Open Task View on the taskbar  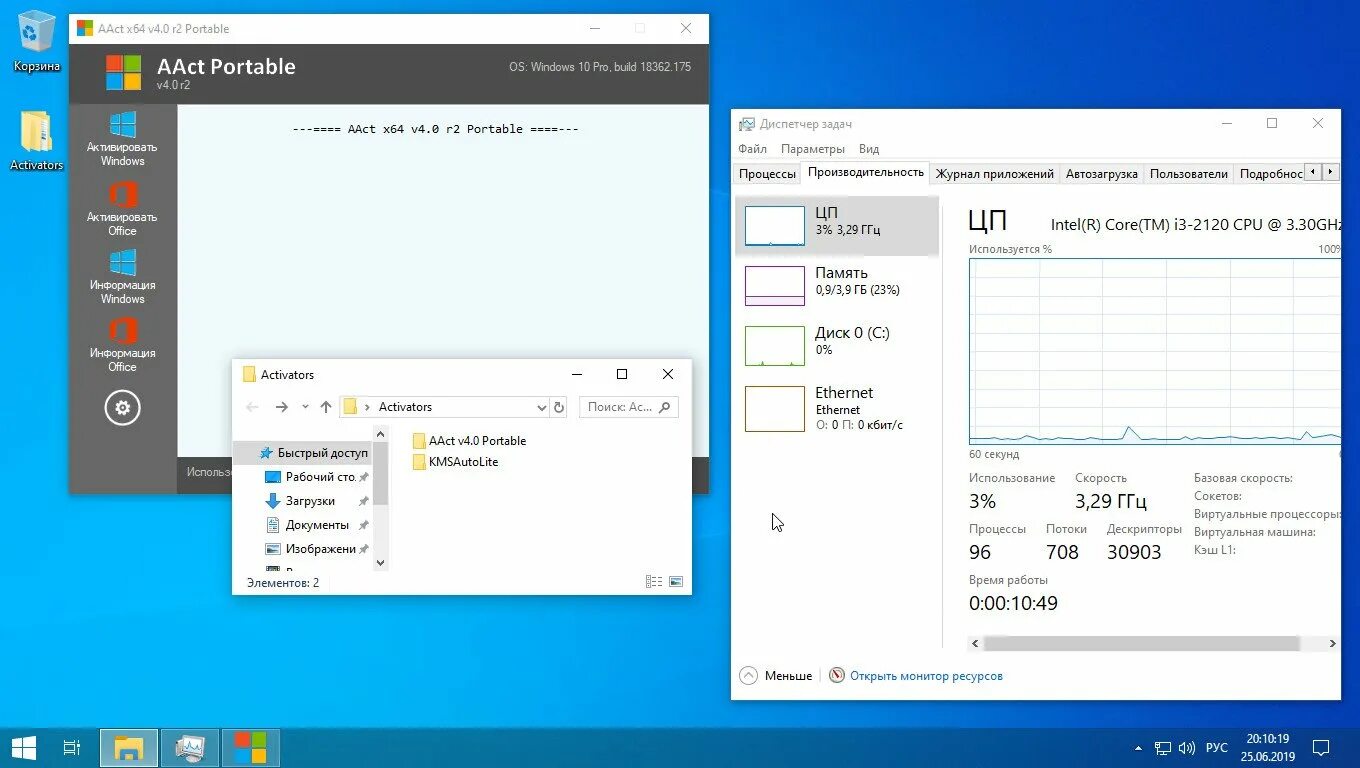[72, 747]
